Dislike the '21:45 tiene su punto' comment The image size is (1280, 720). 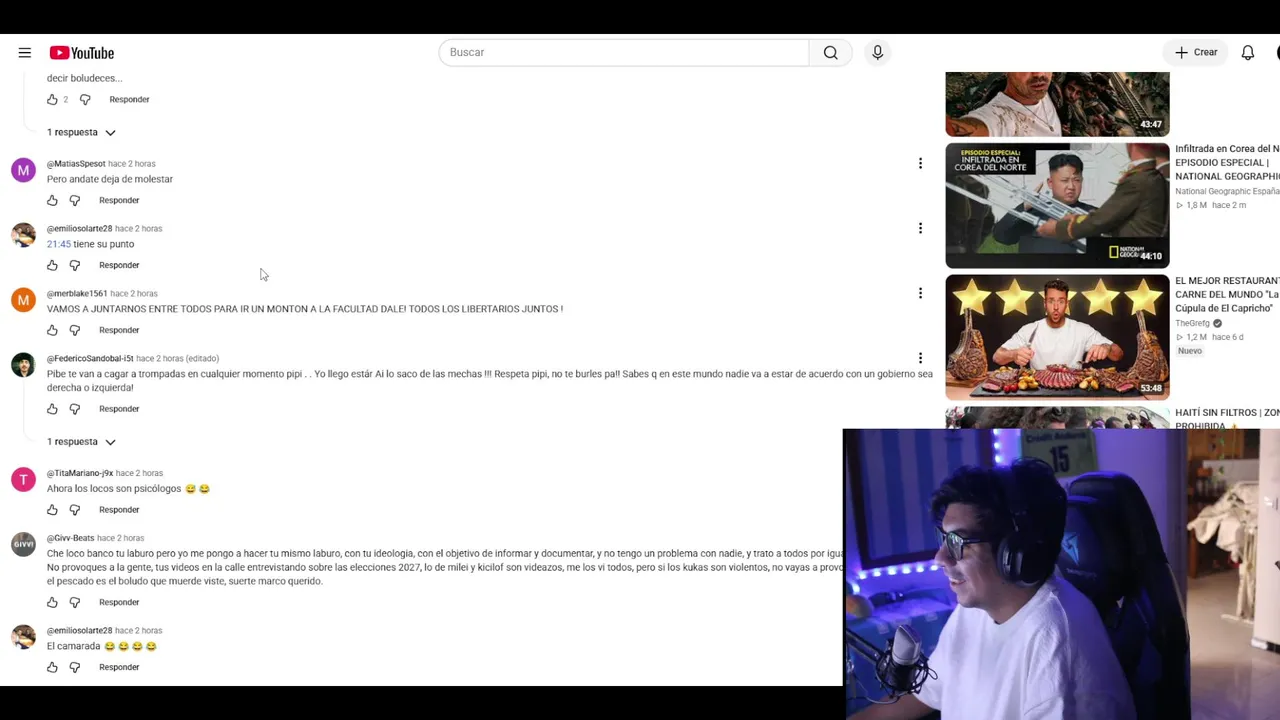[x=74, y=265]
